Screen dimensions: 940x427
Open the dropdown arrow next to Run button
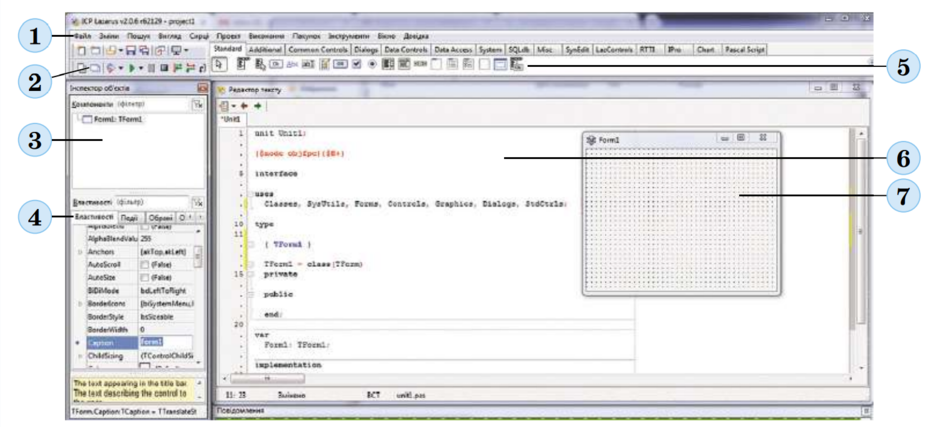pyautogui.click(x=141, y=68)
